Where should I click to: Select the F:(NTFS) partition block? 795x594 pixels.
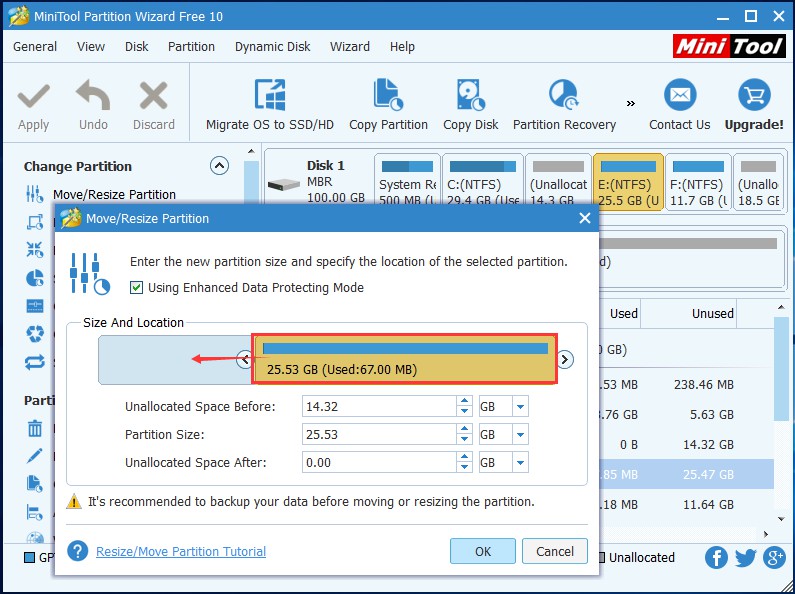tap(698, 180)
